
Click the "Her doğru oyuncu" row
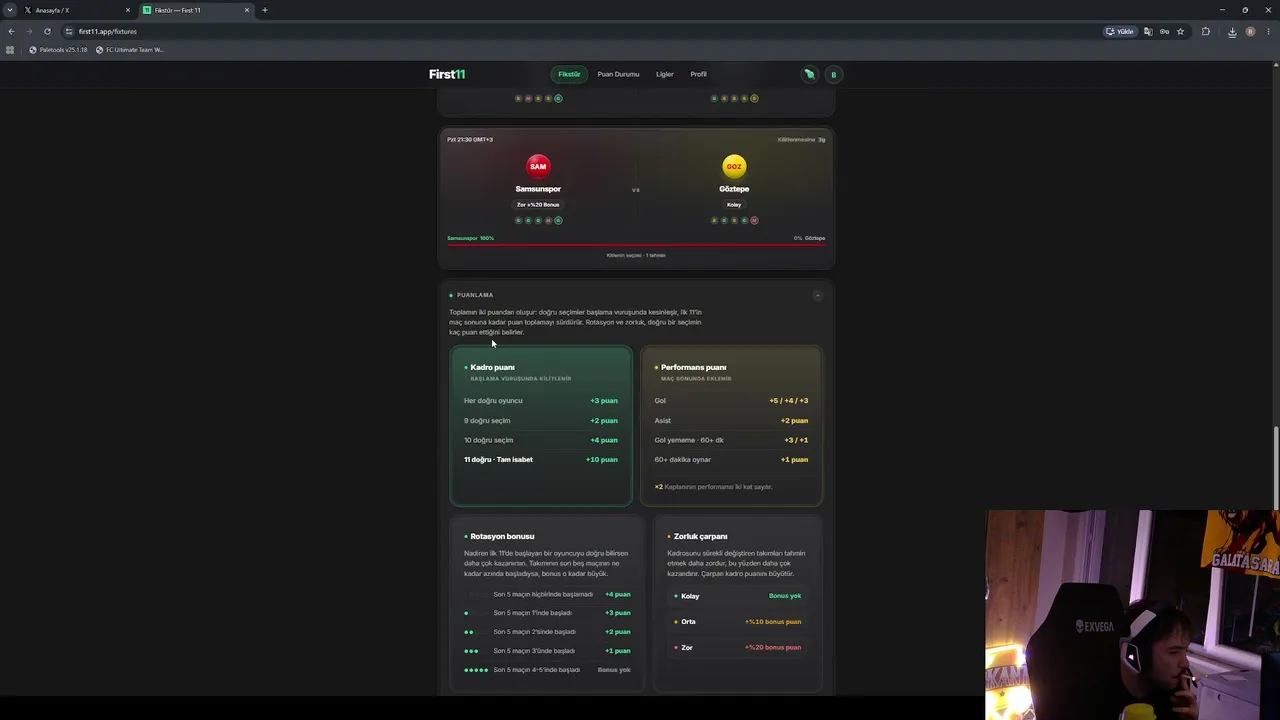tap(541, 401)
